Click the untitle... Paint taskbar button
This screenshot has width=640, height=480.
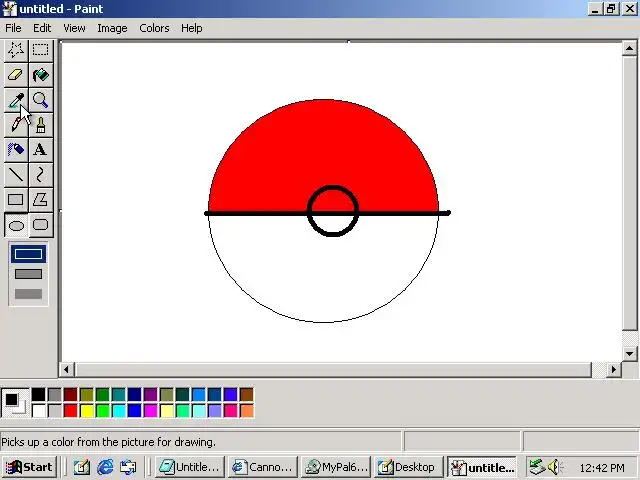[x=482, y=467]
